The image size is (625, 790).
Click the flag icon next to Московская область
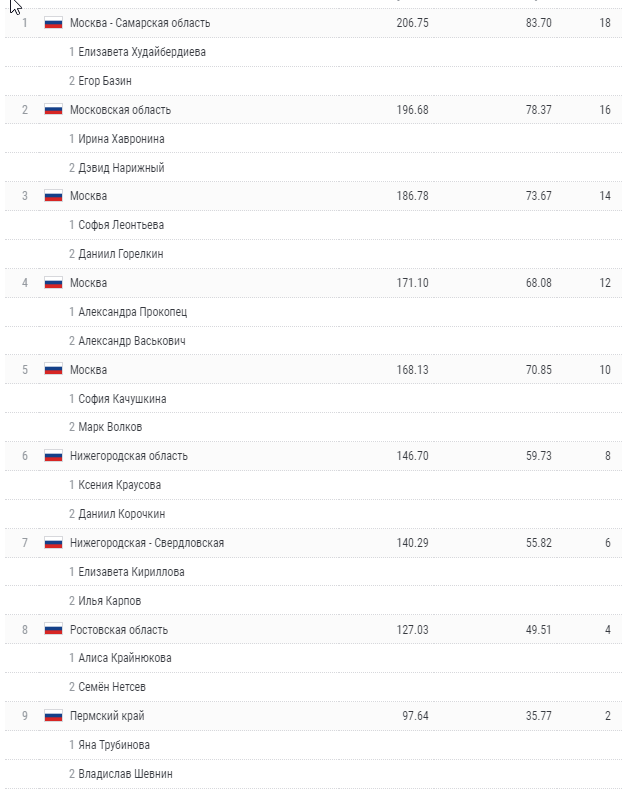pos(54,109)
